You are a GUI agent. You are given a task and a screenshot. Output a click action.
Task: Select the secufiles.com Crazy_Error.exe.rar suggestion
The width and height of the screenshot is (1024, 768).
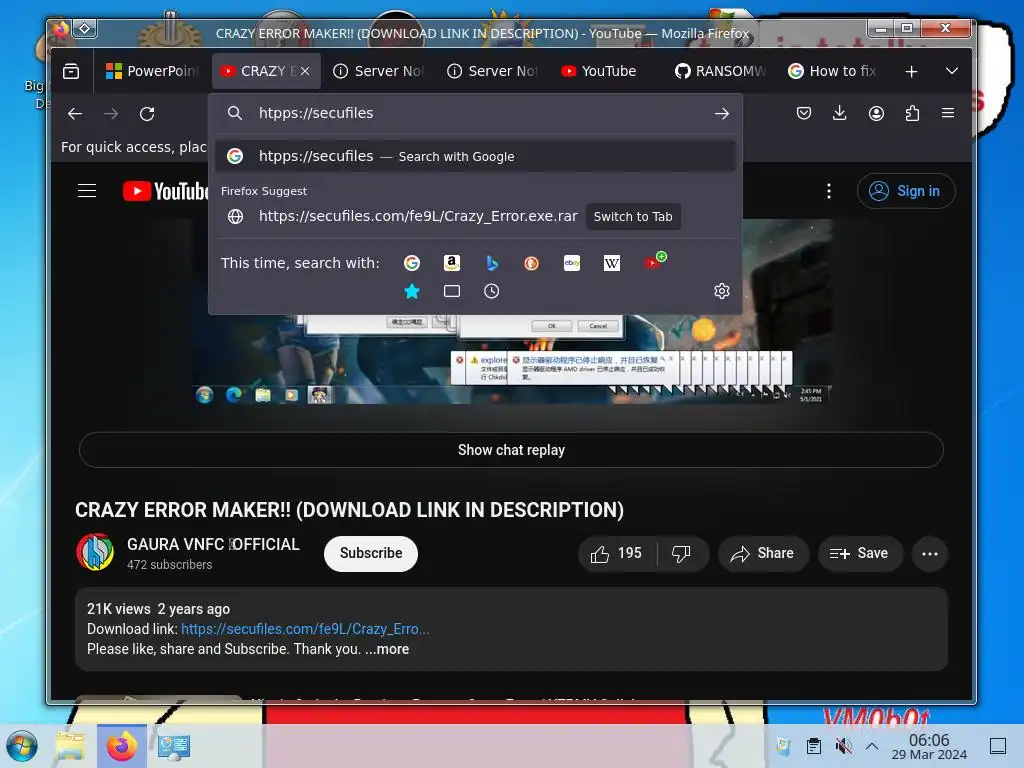tap(475, 216)
